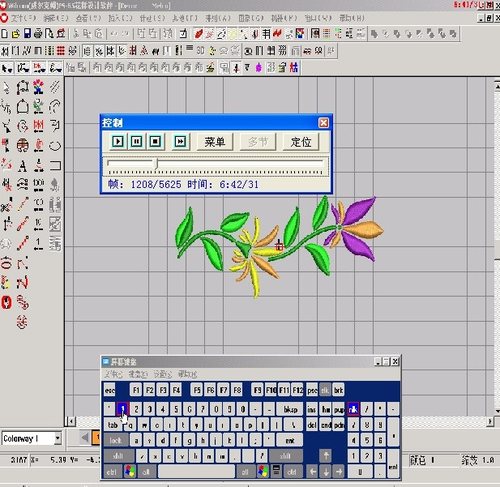The height and width of the screenshot is (487, 500).
Task: Open the first menu in the application menu bar
Action: click(23, 18)
